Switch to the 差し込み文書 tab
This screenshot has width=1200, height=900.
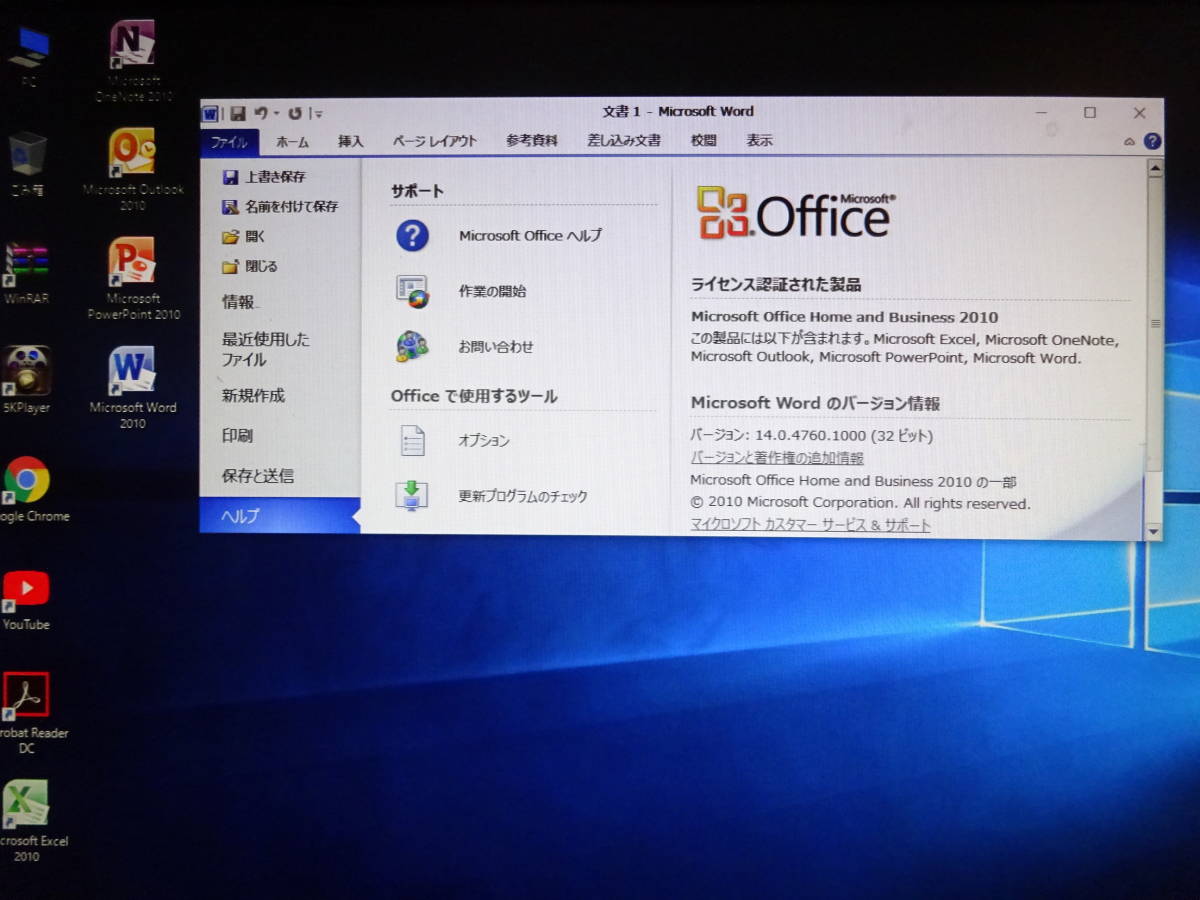624,141
